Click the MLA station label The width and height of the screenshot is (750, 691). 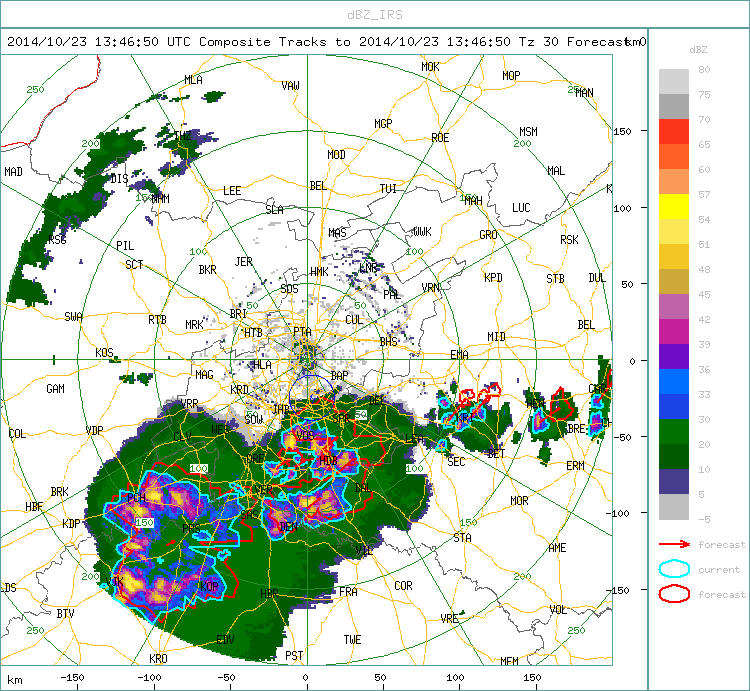point(193,80)
